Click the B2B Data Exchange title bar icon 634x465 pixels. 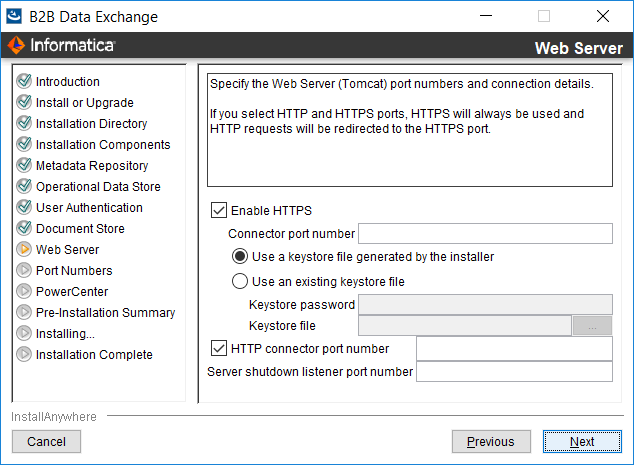tap(14, 16)
